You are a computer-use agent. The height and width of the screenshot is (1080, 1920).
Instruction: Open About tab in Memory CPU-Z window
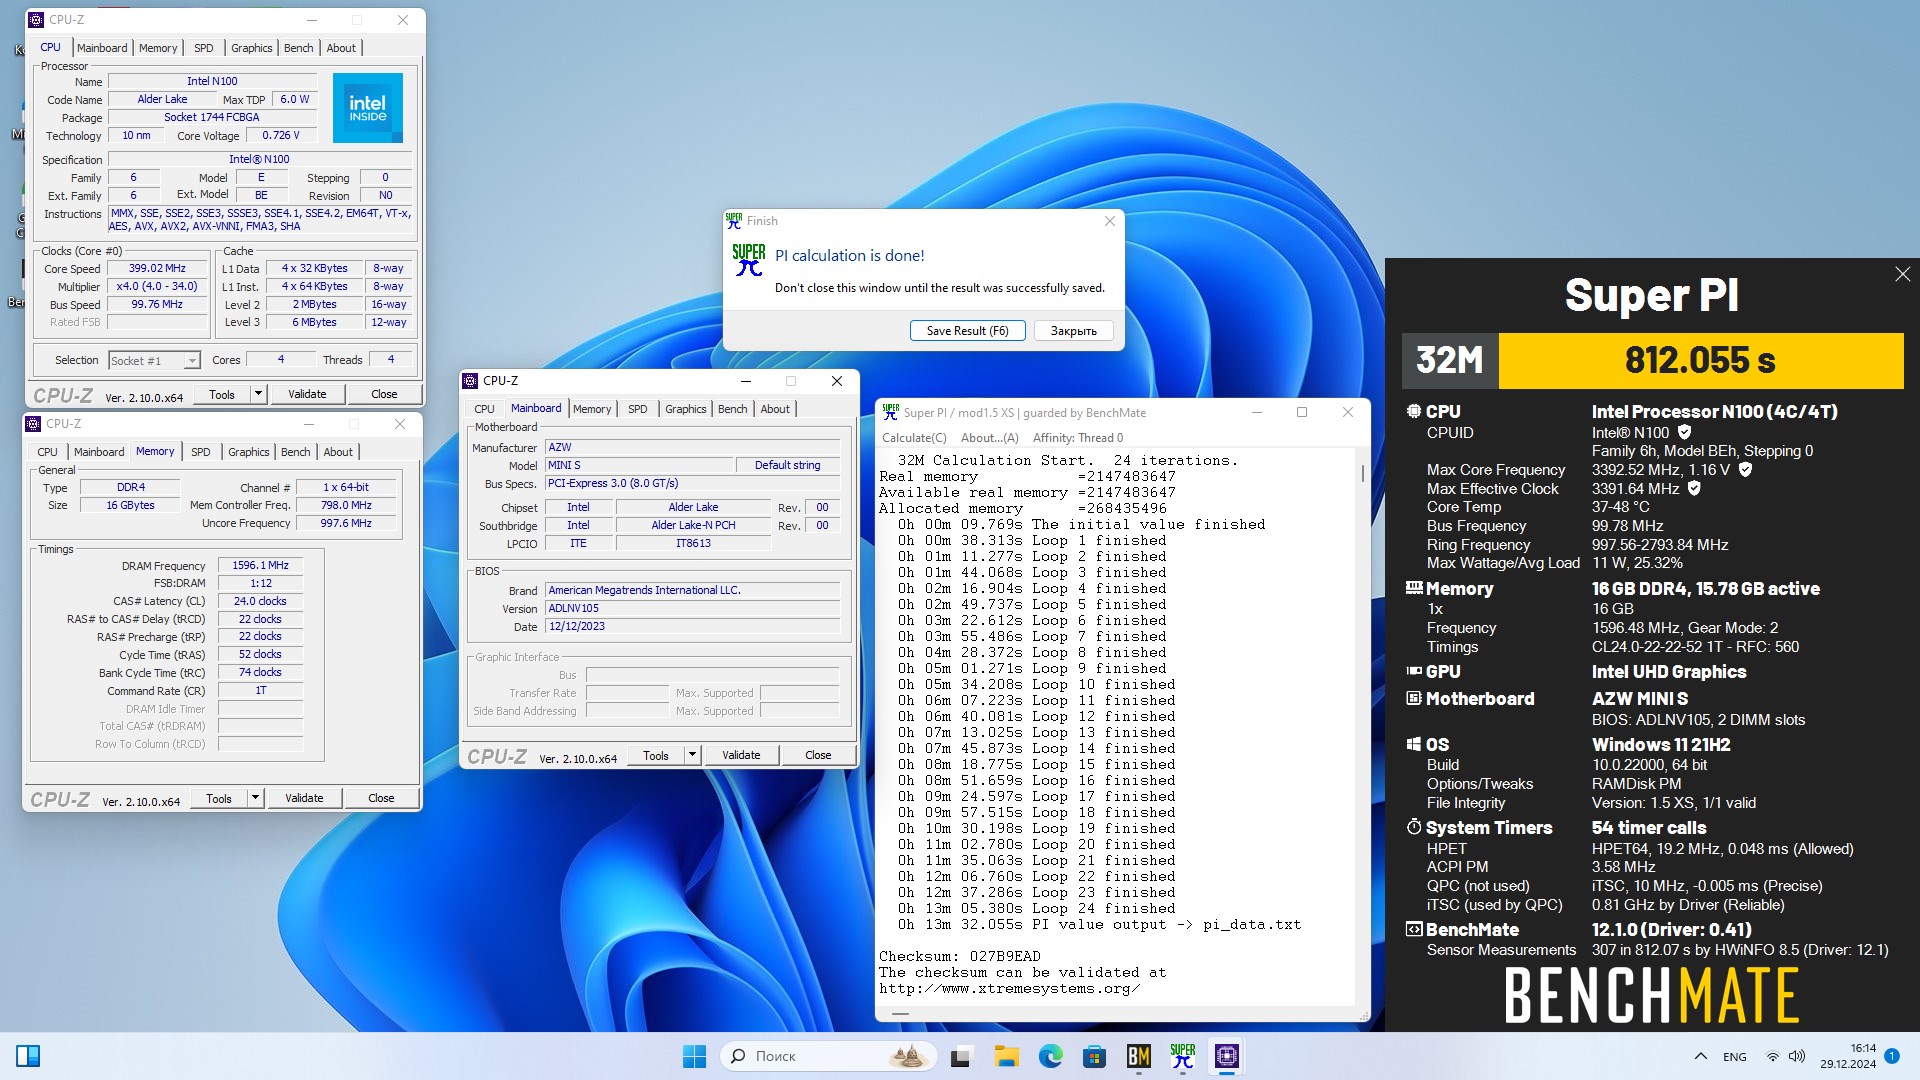click(x=338, y=452)
